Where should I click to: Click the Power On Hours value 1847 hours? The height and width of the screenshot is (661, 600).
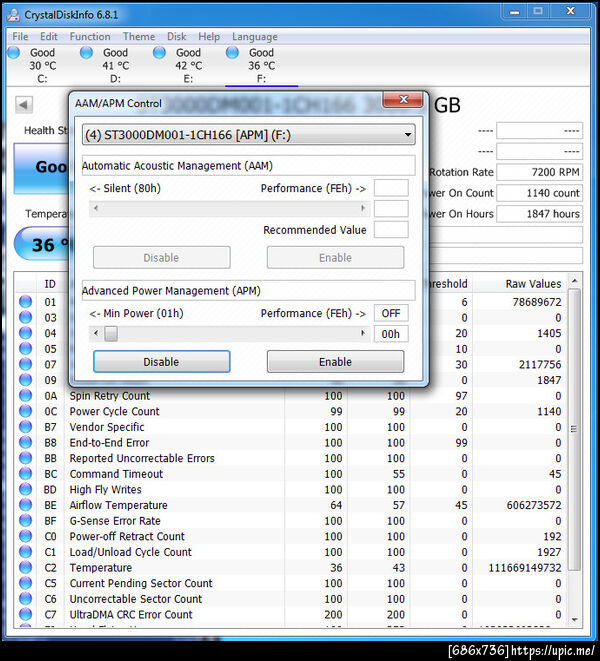pyautogui.click(x=539, y=214)
